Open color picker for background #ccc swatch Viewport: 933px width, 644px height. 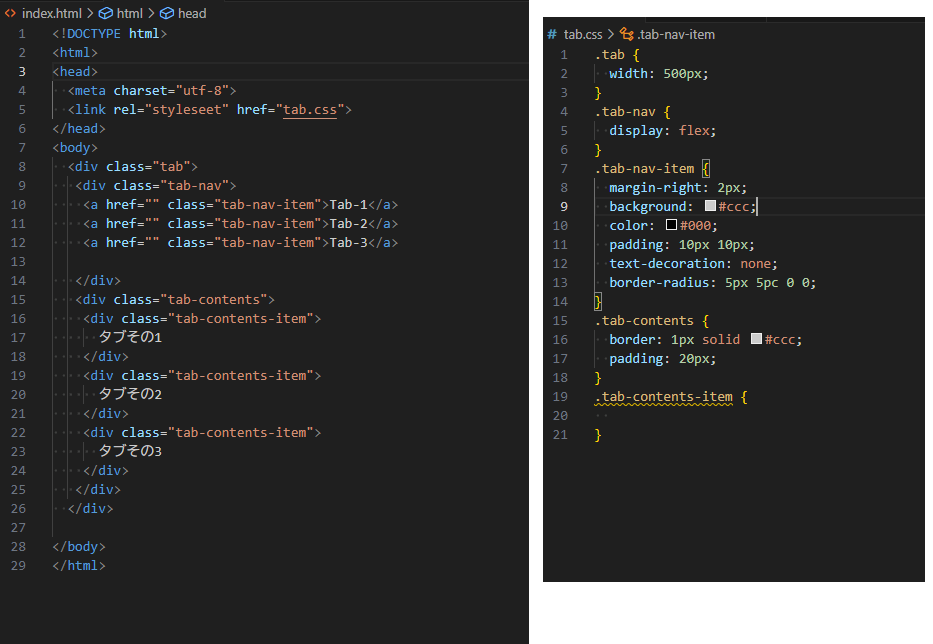(x=710, y=206)
